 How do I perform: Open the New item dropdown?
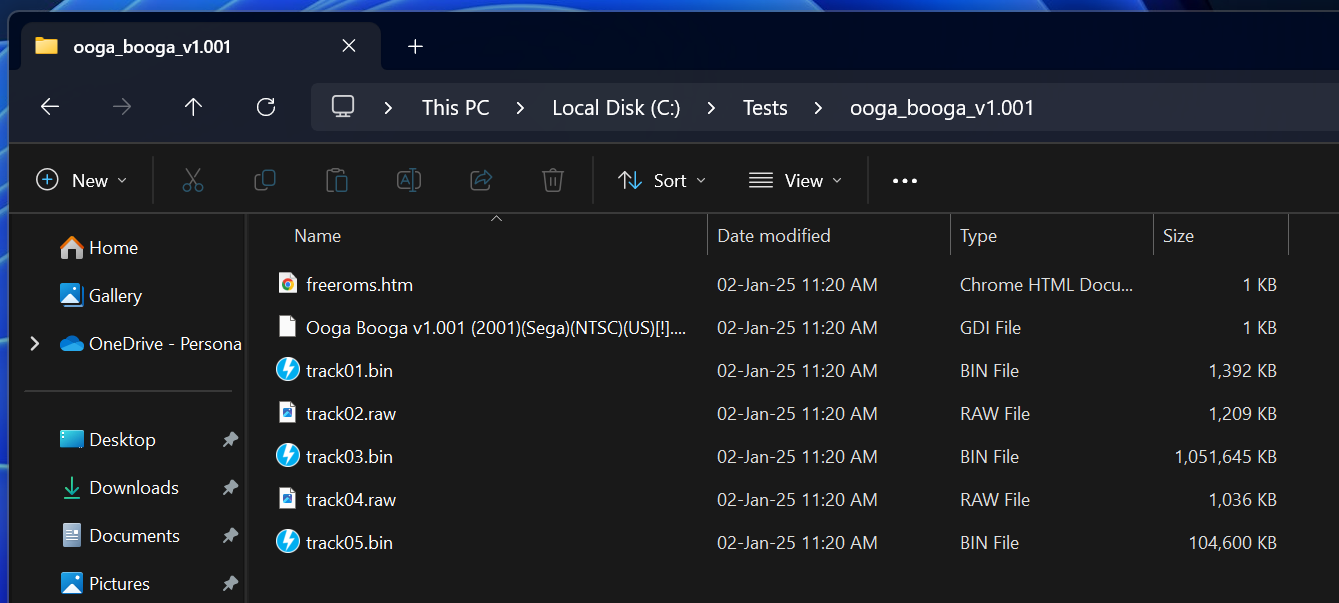click(x=82, y=180)
